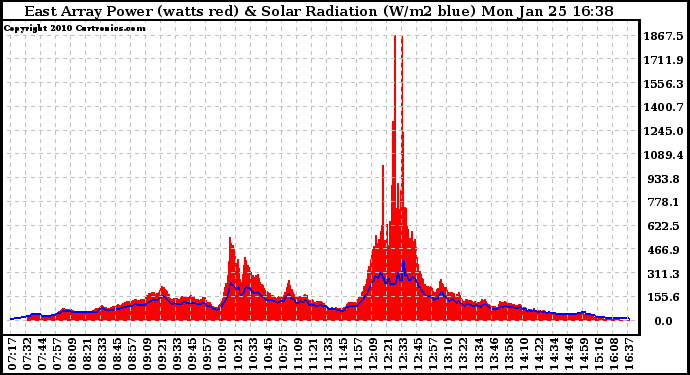Click the 13:10 time label
The width and height of the screenshot is (690, 375).
[448, 354]
